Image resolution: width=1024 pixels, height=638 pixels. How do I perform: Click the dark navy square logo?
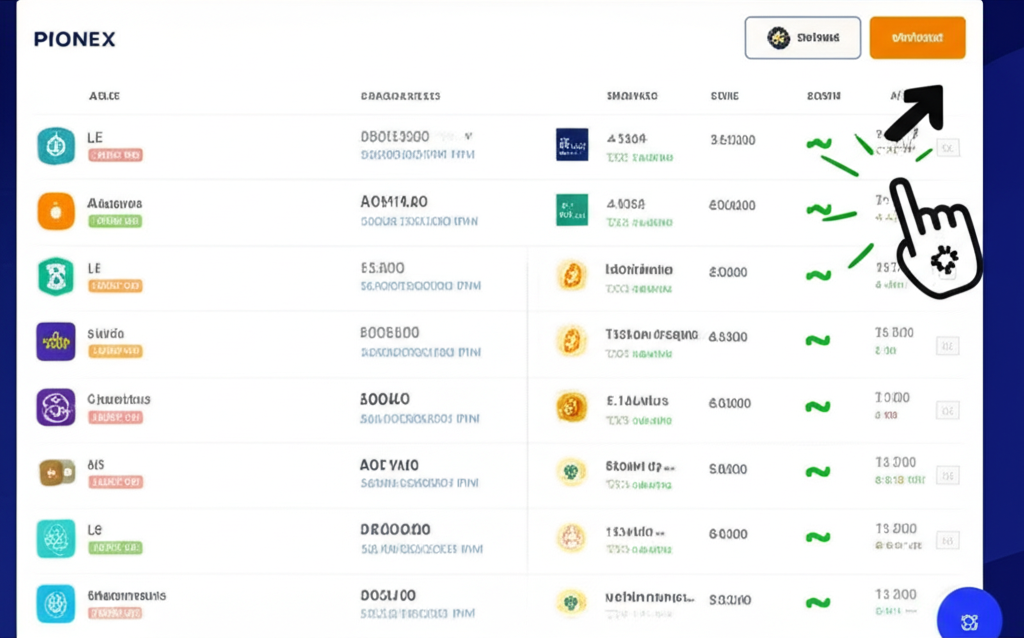point(572,145)
